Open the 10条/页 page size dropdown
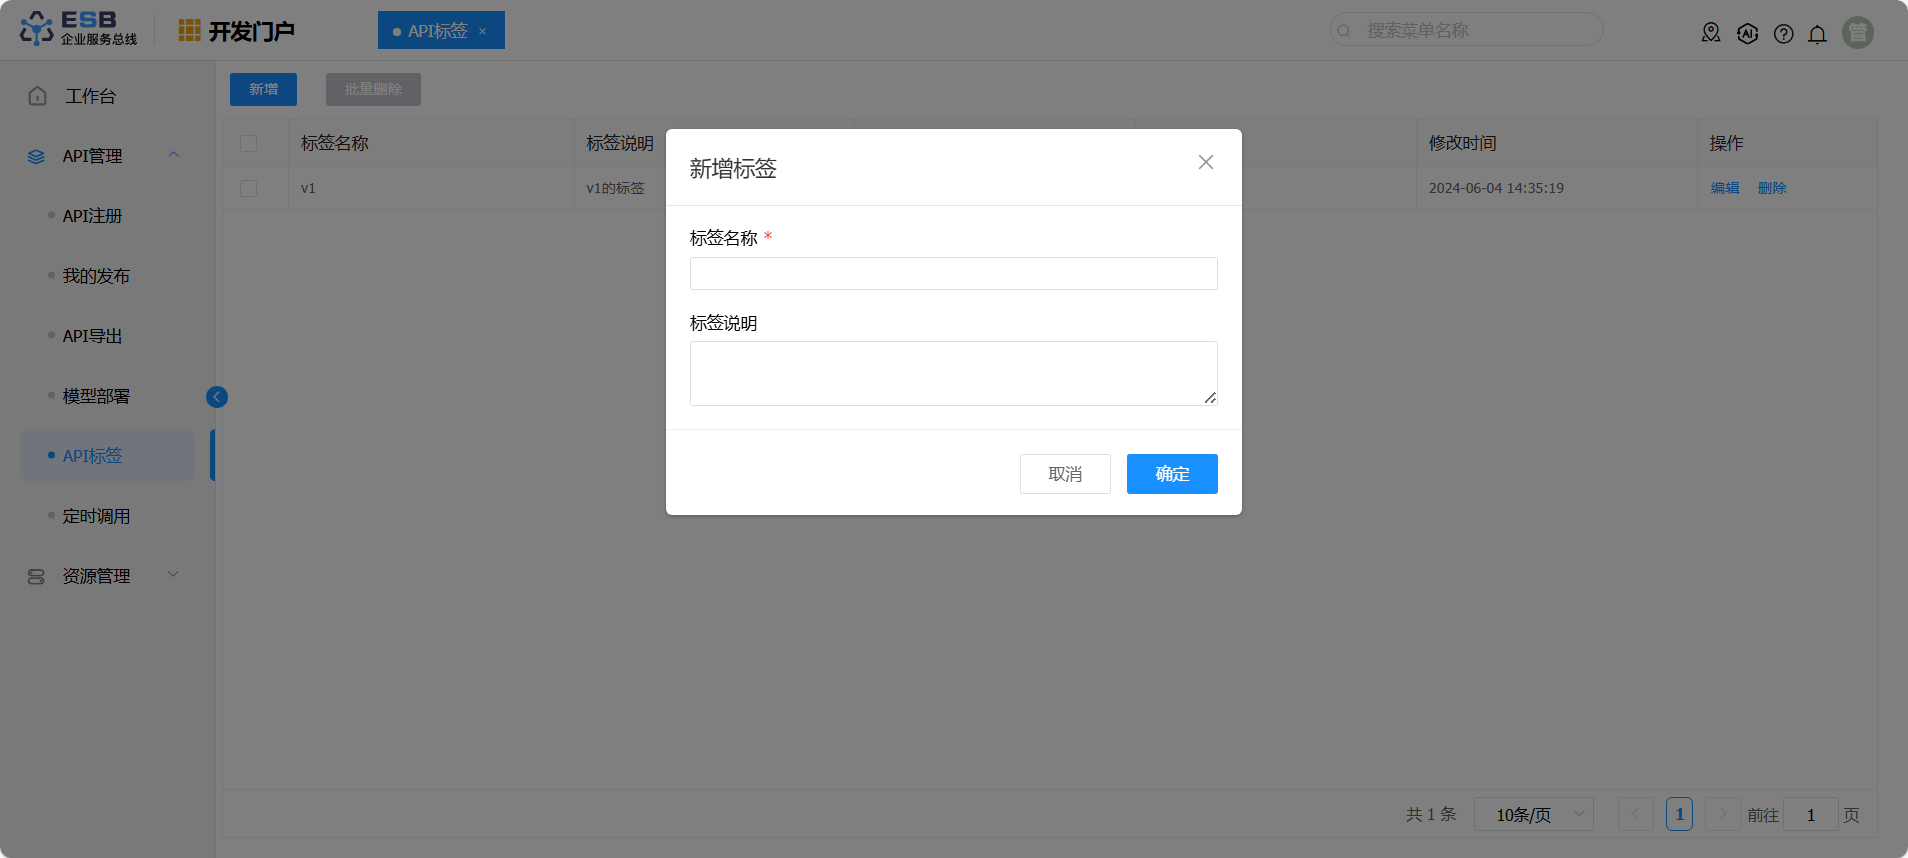 [x=1533, y=815]
